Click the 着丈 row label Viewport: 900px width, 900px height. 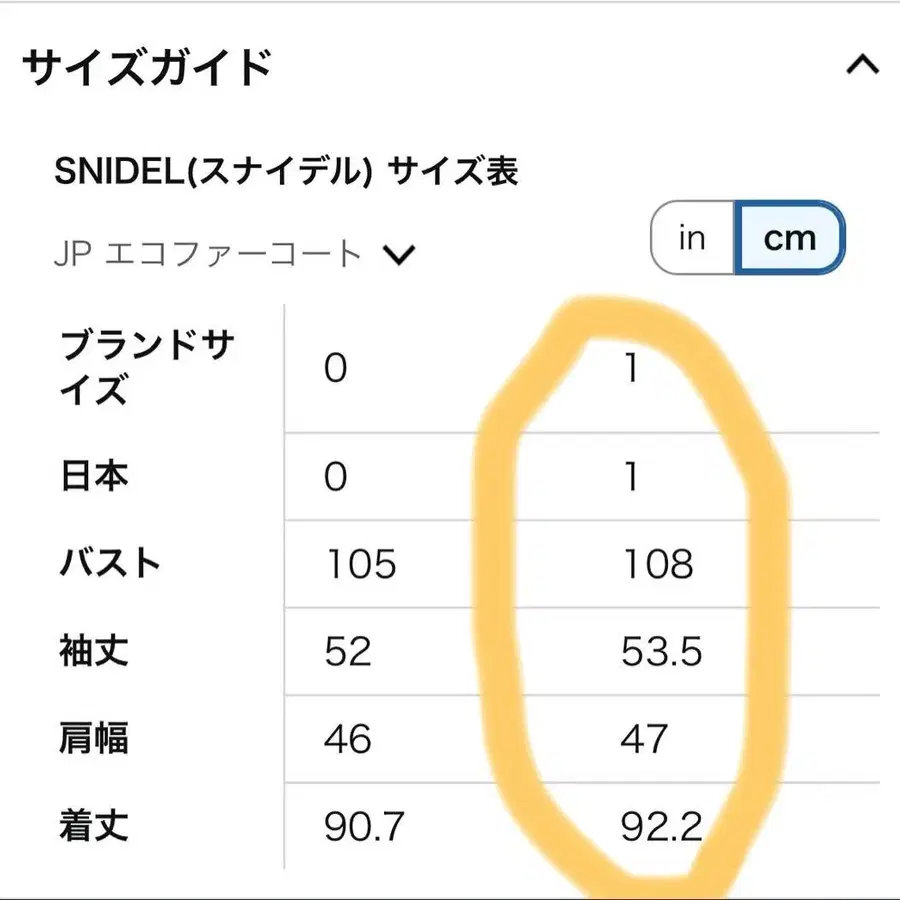[x=90, y=827]
